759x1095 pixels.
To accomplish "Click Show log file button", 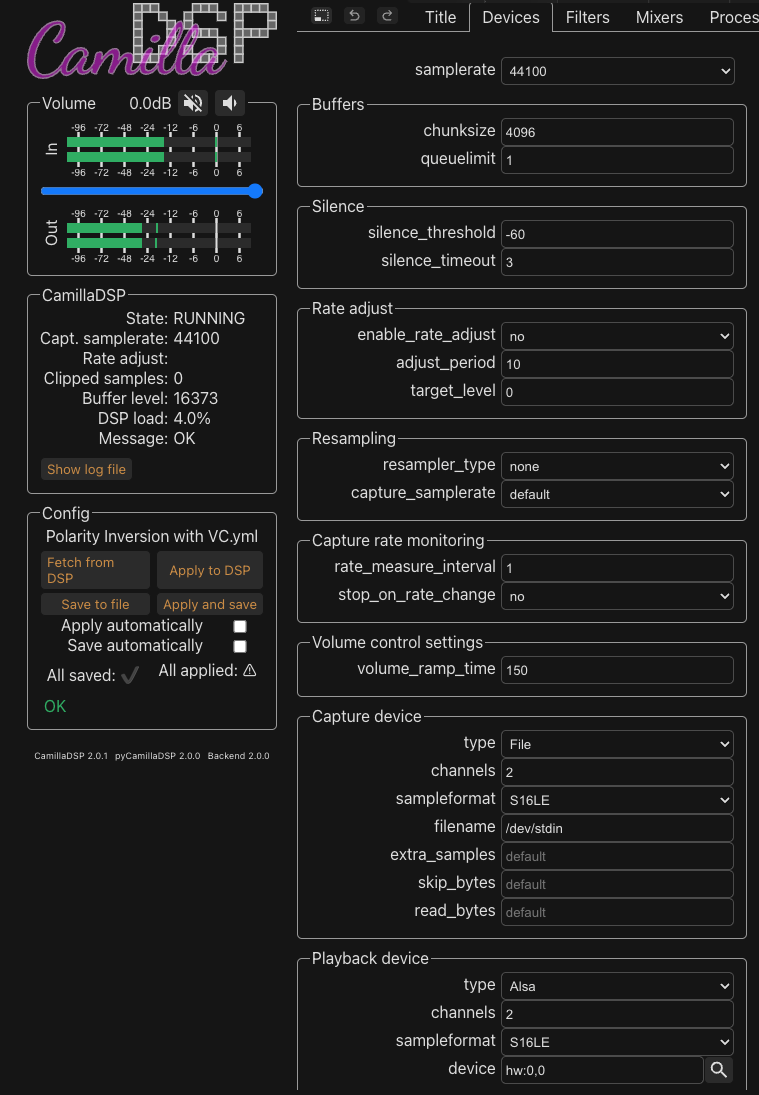I will point(87,469).
